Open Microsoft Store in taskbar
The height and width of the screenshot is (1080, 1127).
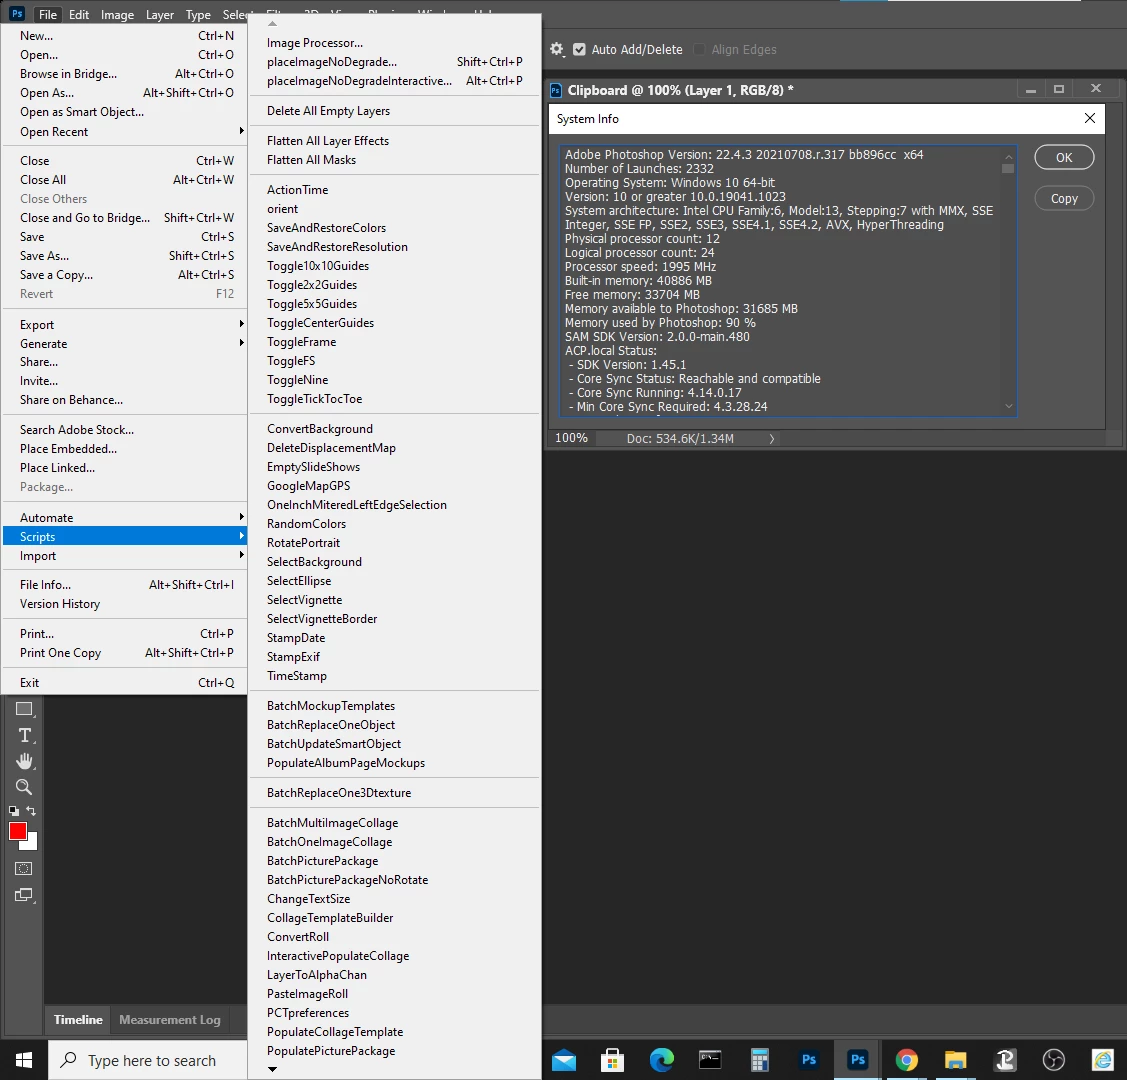(612, 1060)
